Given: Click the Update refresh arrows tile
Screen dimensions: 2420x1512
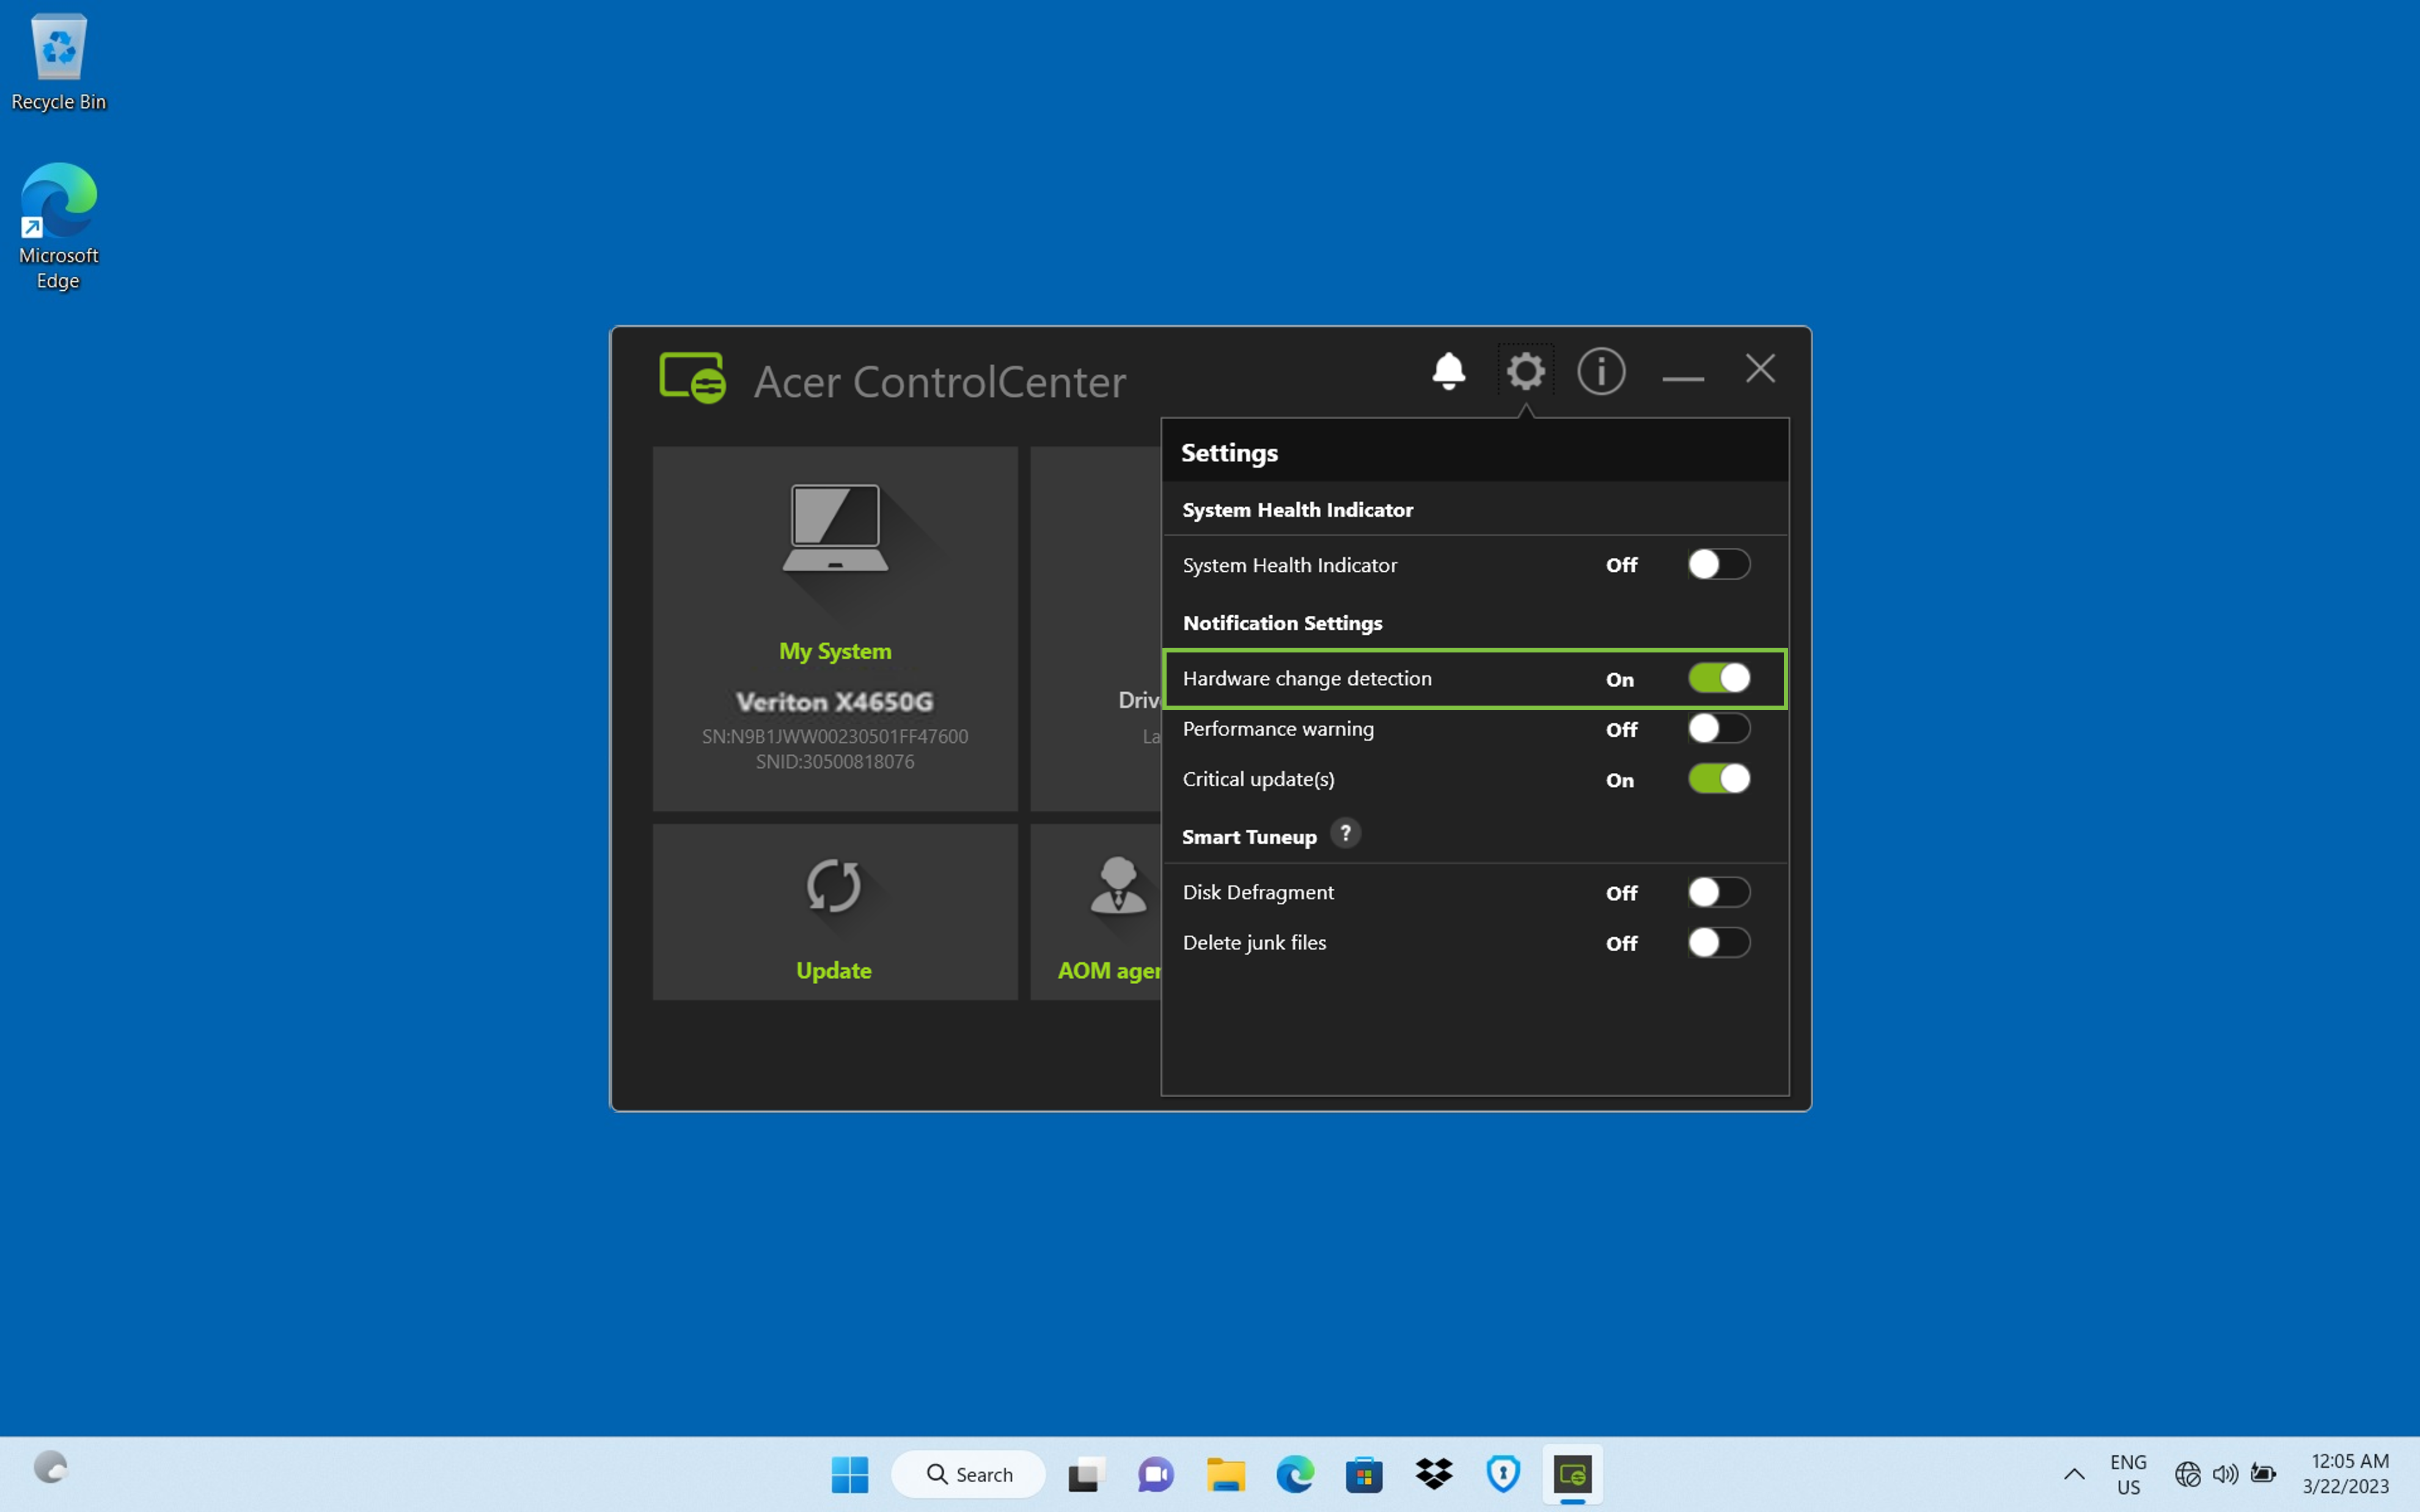Looking at the screenshot, I should point(834,911).
